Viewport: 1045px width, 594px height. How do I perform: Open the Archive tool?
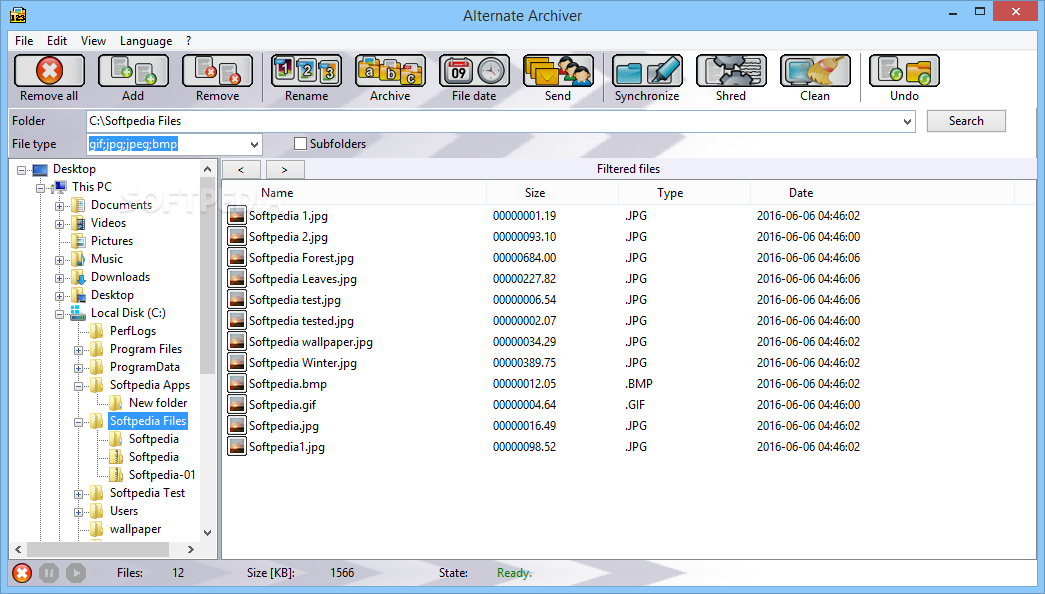tap(391, 71)
